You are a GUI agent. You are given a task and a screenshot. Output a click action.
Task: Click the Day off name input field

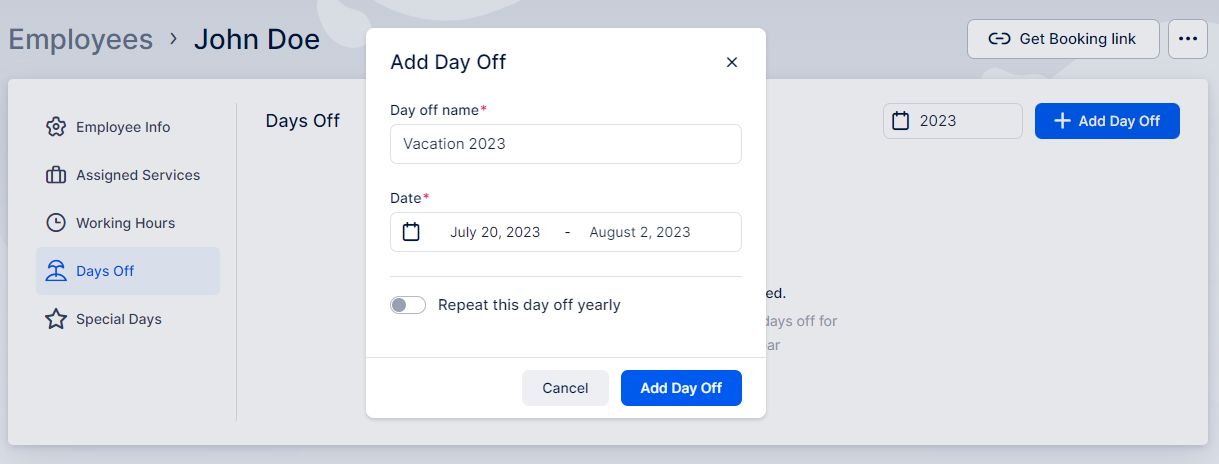(x=566, y=144)
